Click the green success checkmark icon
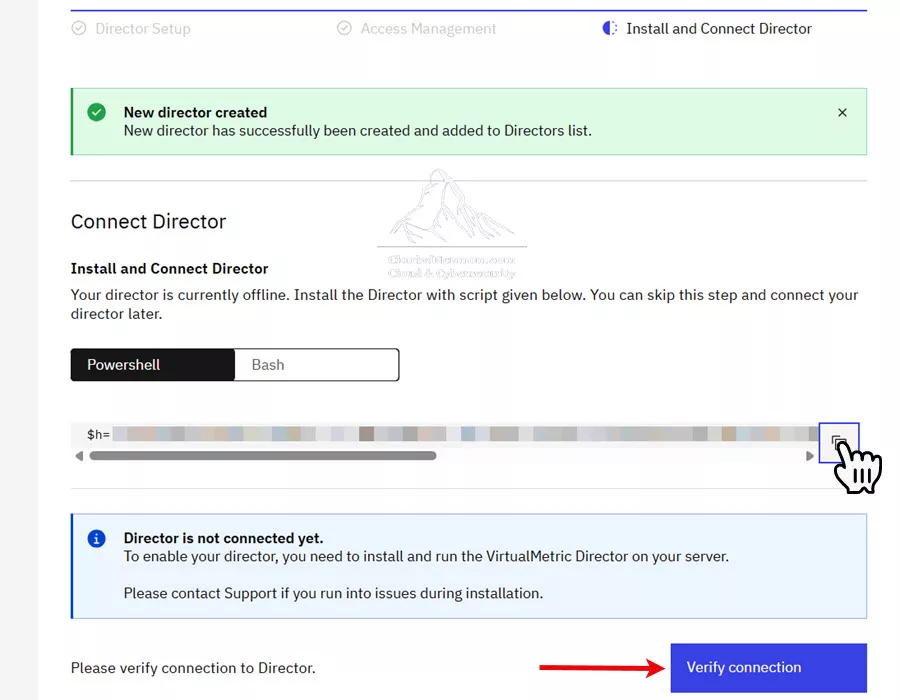 (96, 112)
